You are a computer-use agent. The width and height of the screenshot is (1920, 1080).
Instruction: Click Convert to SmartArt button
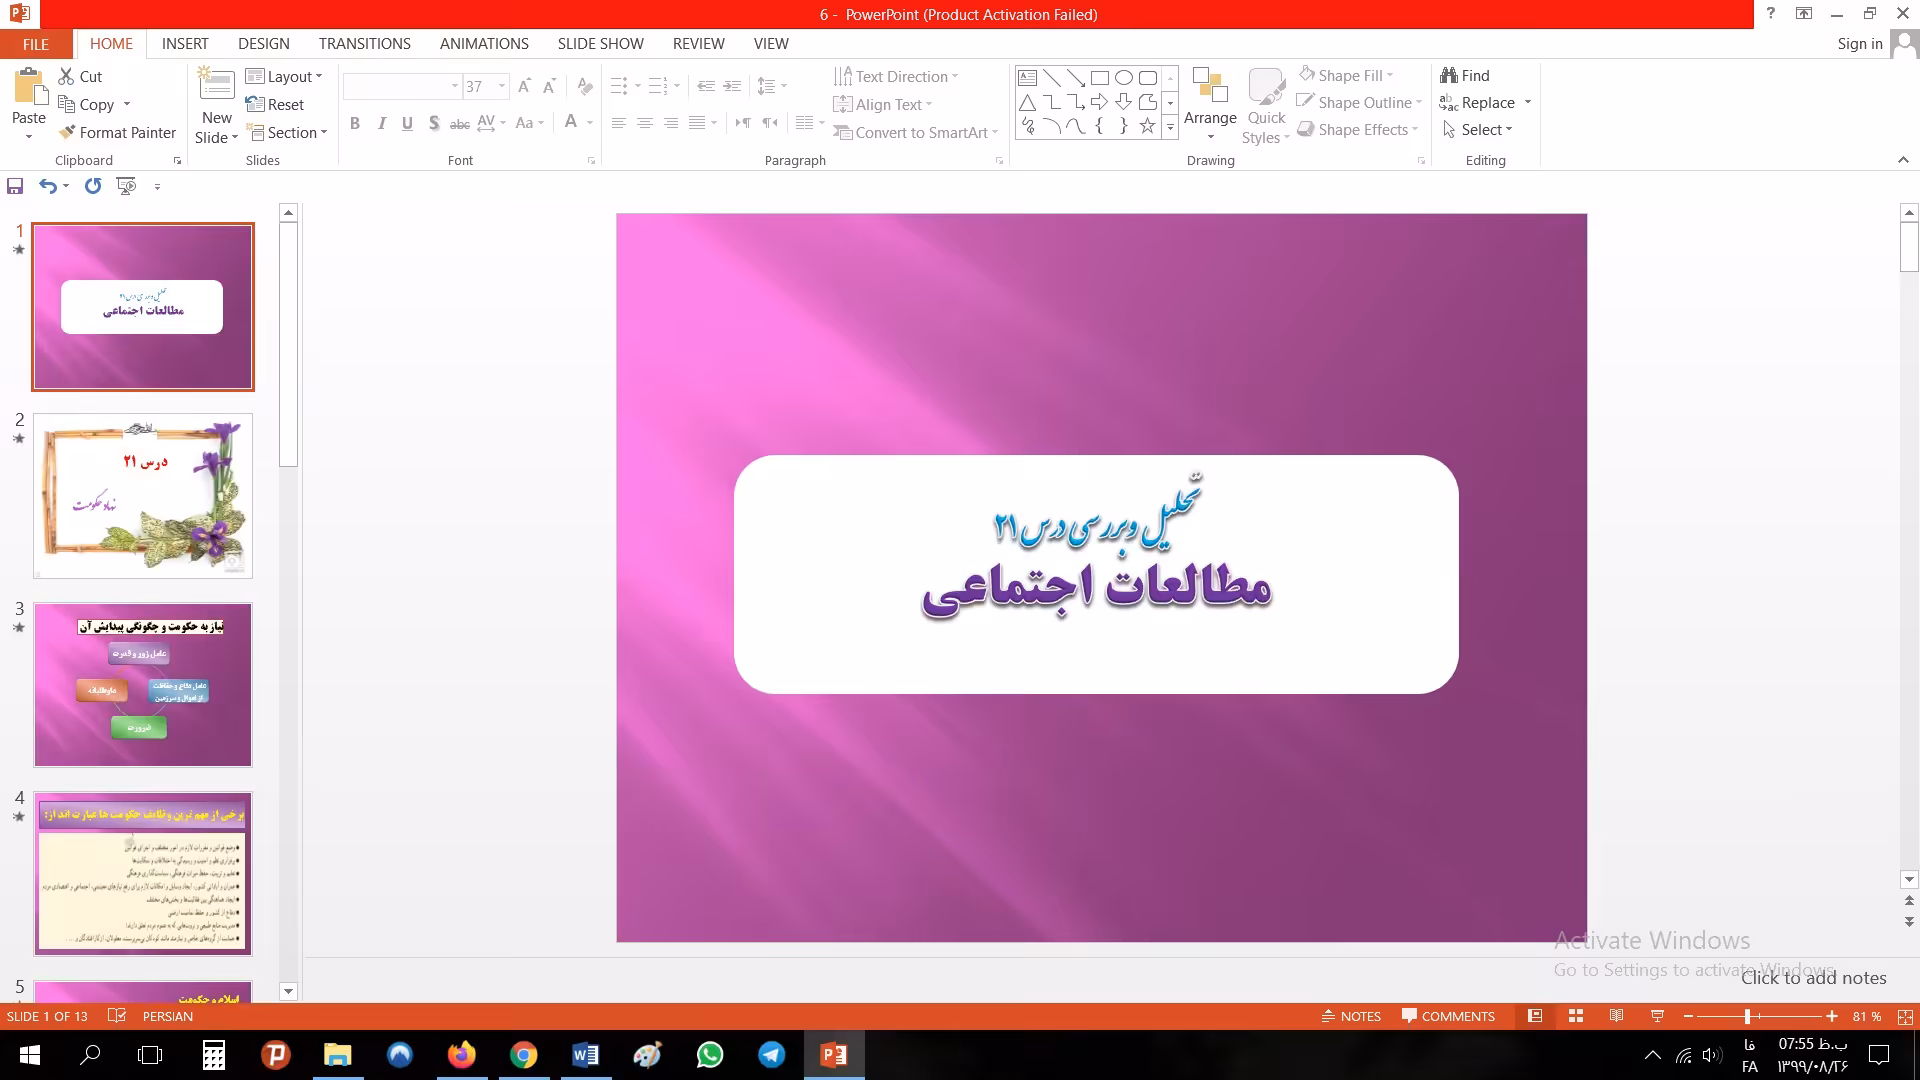coord(916,132)
